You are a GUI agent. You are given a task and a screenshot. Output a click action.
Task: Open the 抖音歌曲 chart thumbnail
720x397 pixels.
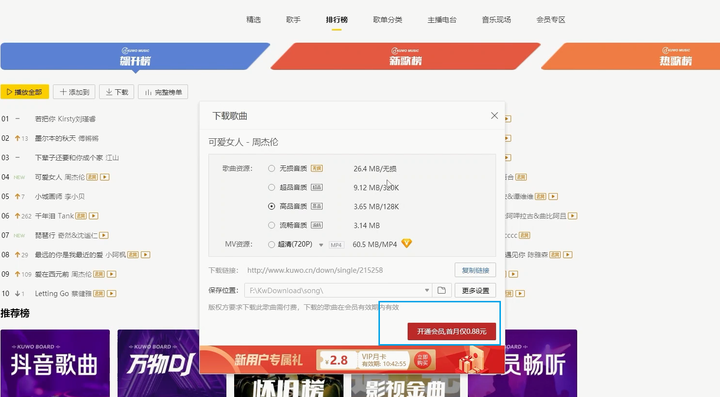pos(55,363)
